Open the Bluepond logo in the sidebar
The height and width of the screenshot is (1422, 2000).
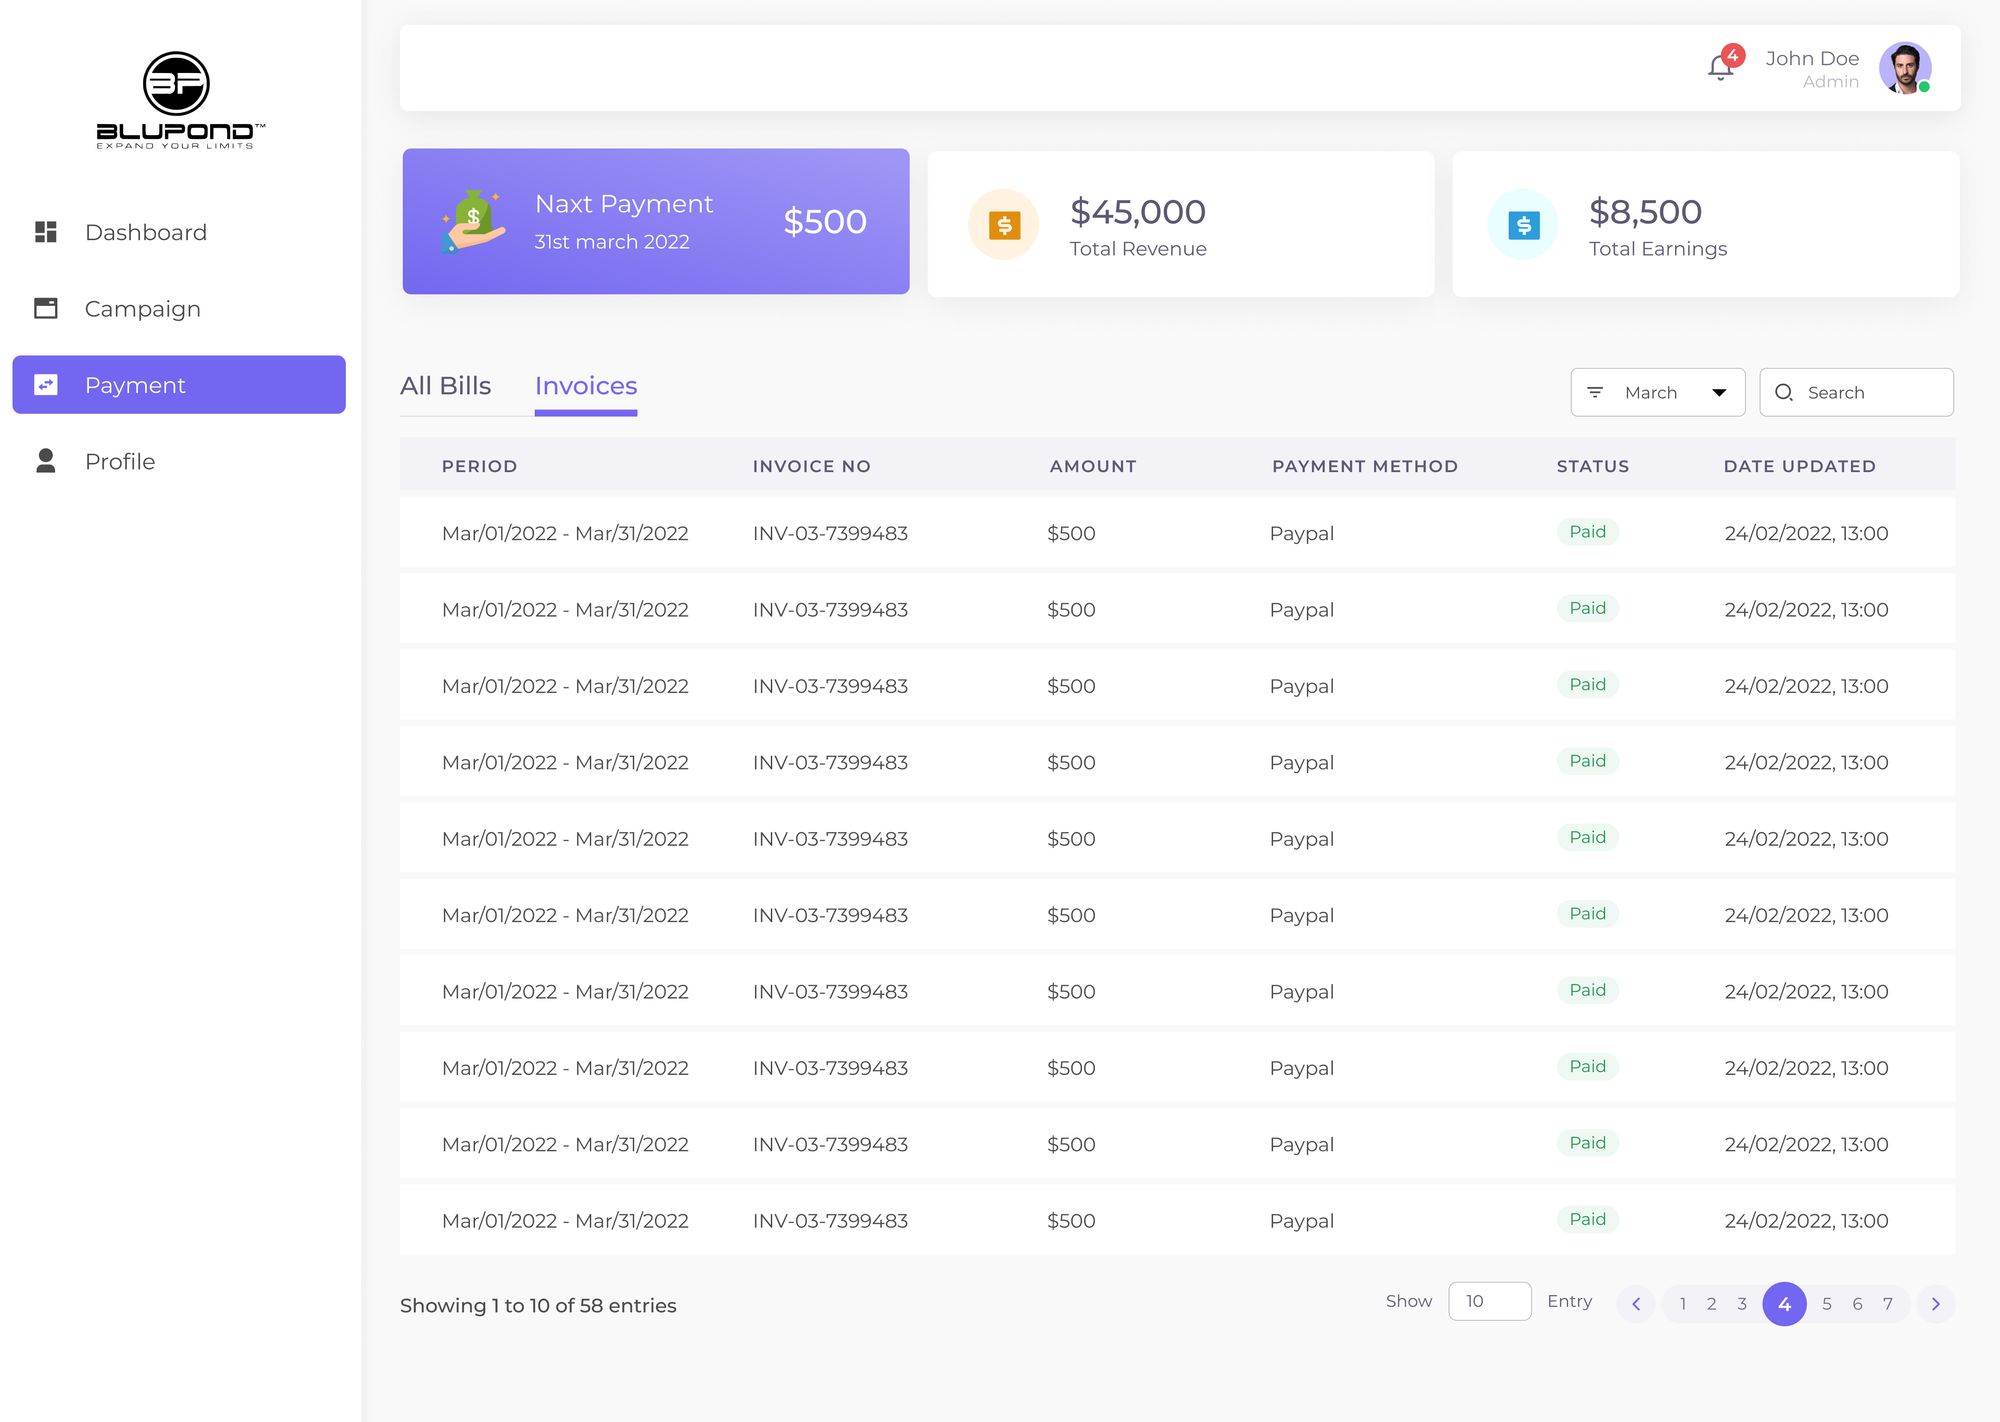pyautogui.click(x=178, y=100)
